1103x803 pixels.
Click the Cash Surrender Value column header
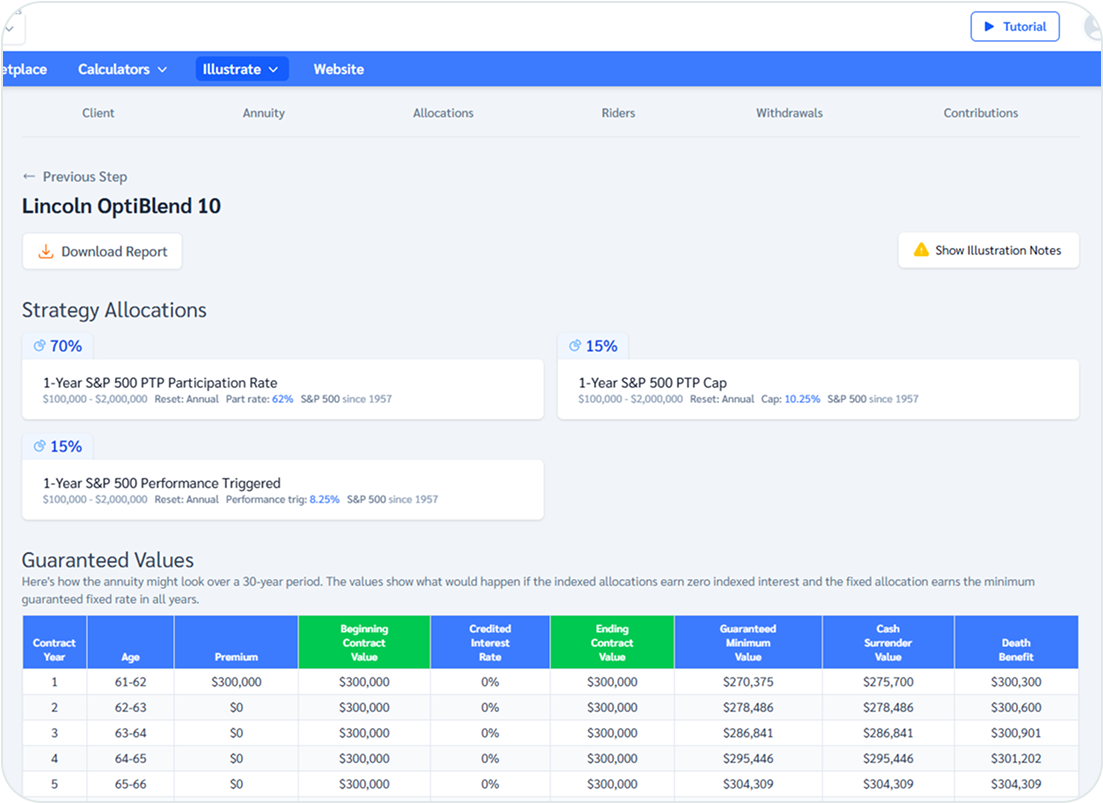(888, 642)
